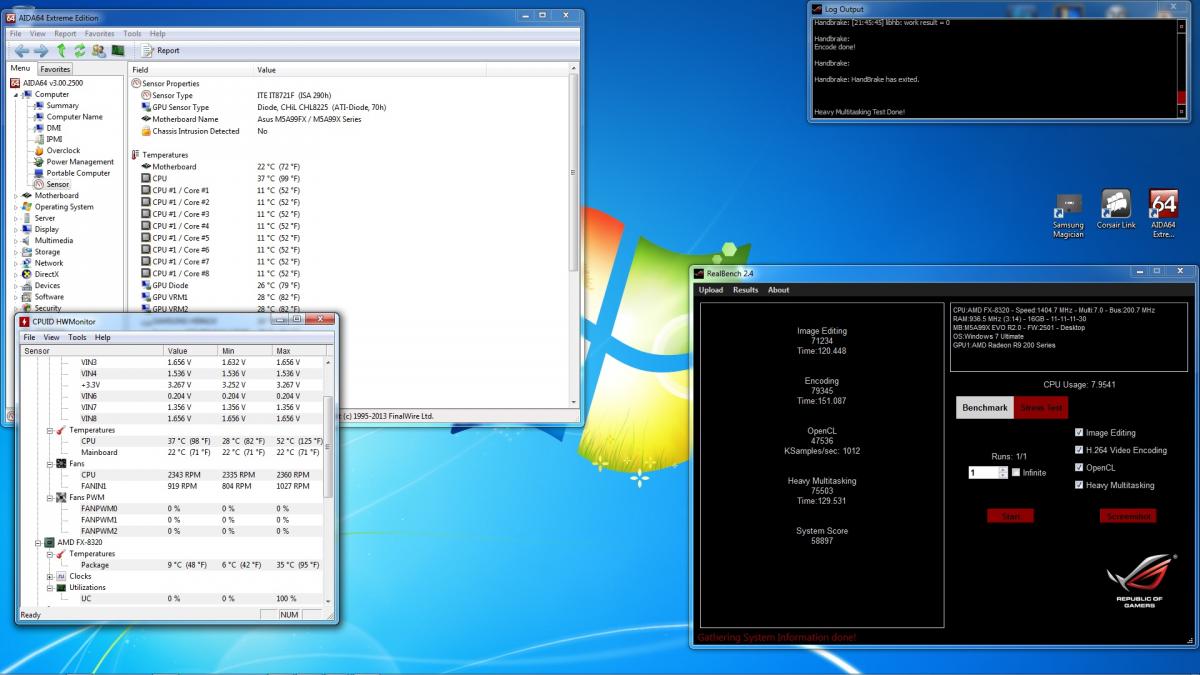Uncheck the OpenCL test in RealBench
Viewport: 1200px width, 675px height.
1079,467
